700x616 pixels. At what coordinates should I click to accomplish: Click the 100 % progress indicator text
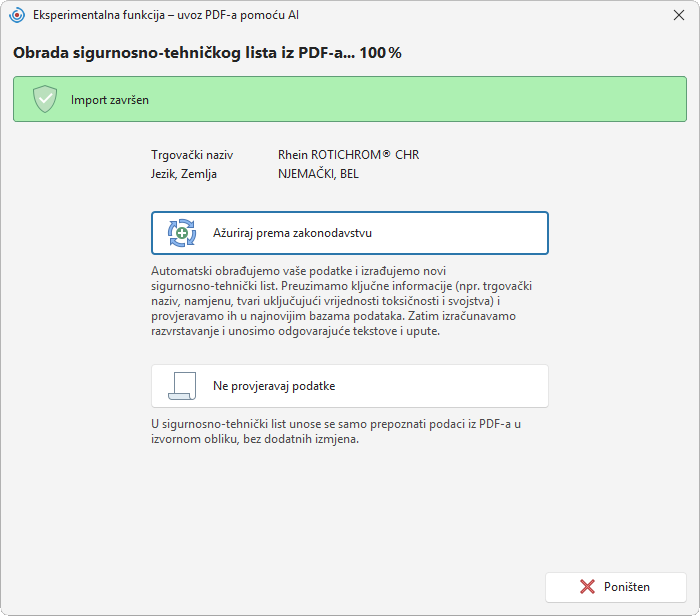pyautogui.click(x=380, y=53)
